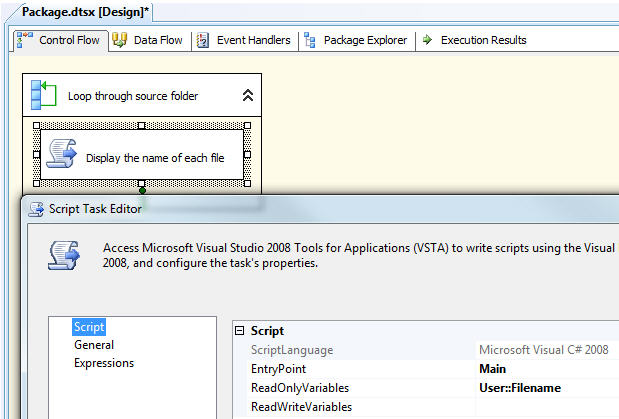Screen dimensions: 619x419
Task: Click the Data Flow tab icon
Action: (120, 40)
